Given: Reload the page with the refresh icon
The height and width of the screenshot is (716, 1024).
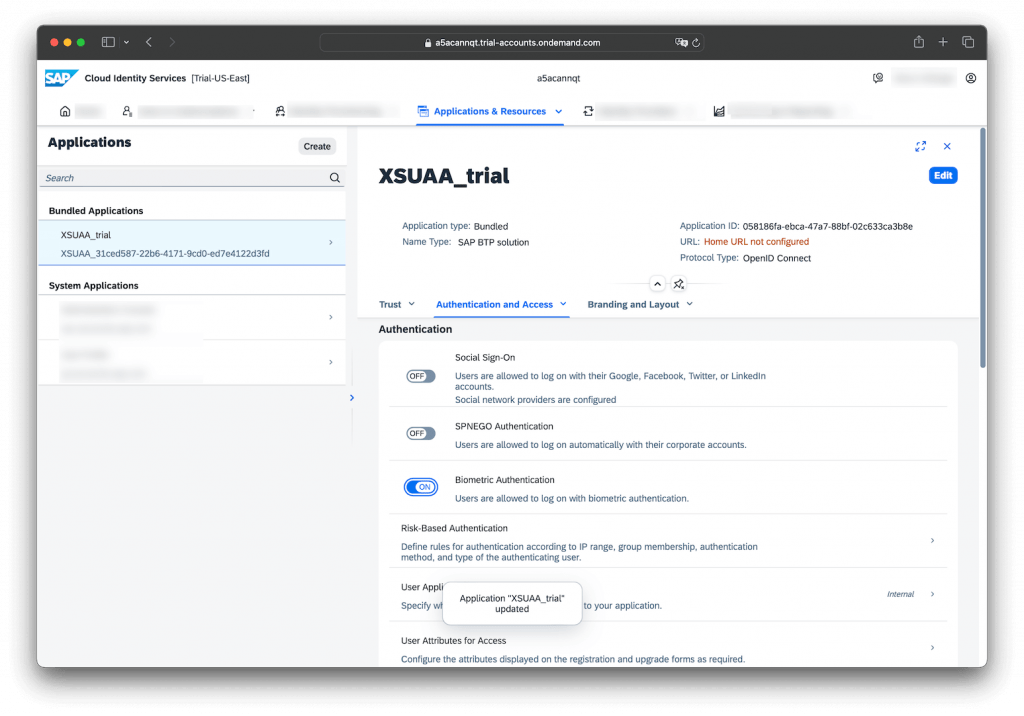Looking at the screenshot, I should [696, 42].
